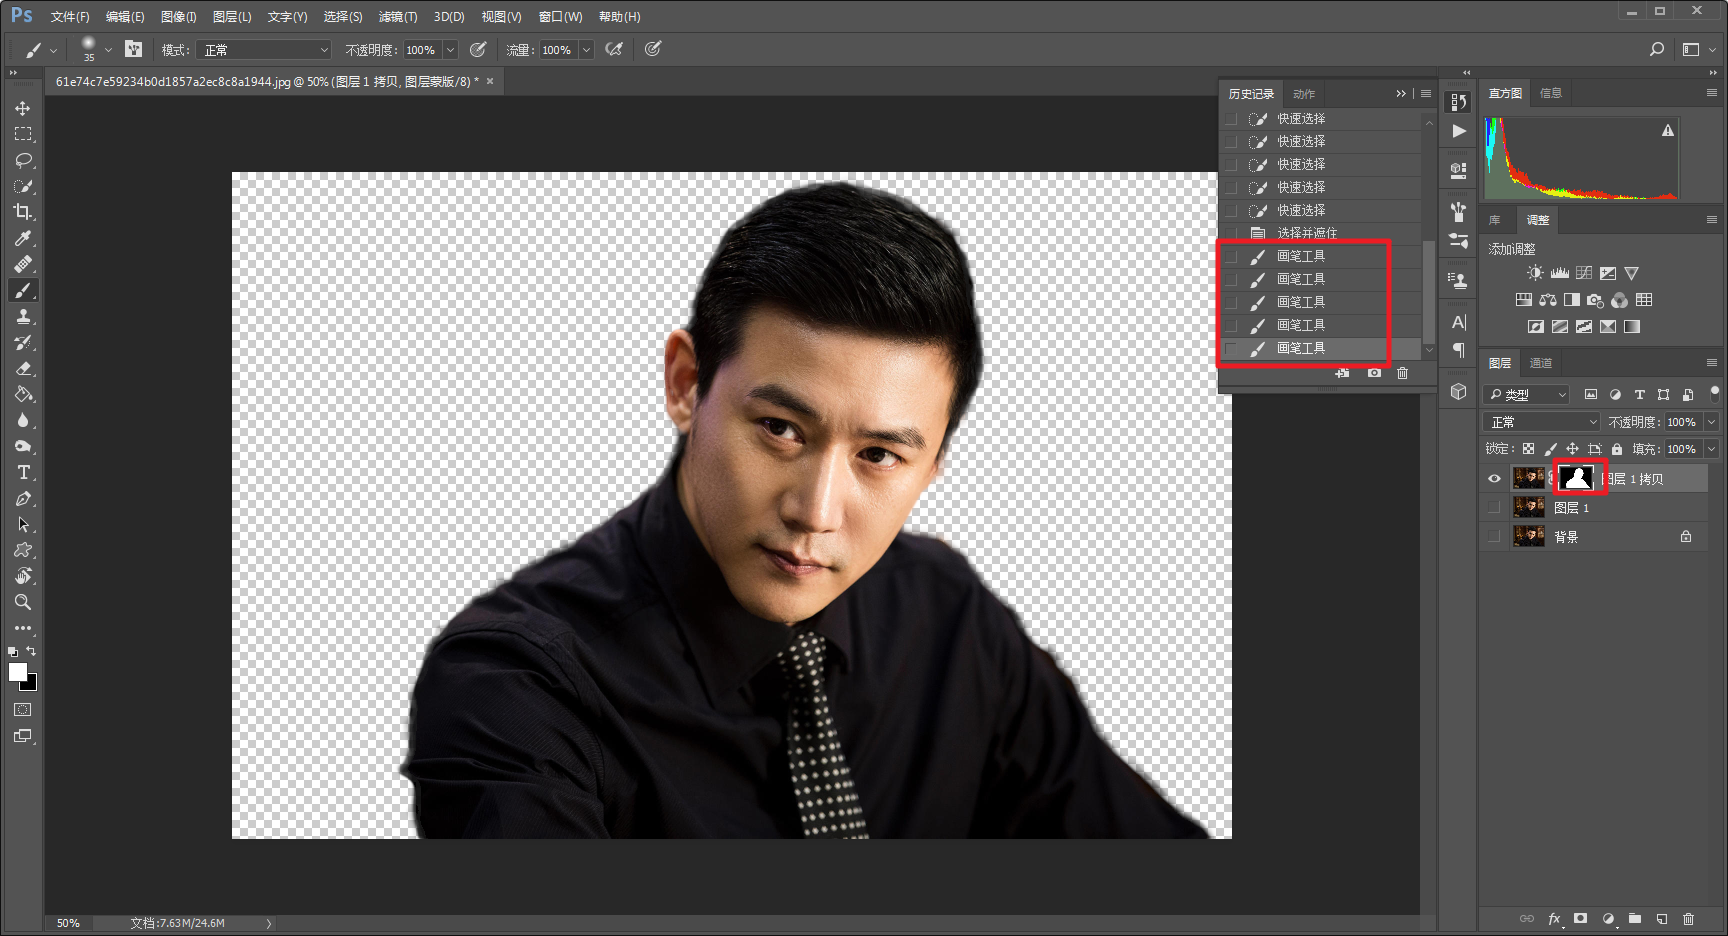
Task: Switch to the 信息 tab
Action: (x=1551, y=93)
